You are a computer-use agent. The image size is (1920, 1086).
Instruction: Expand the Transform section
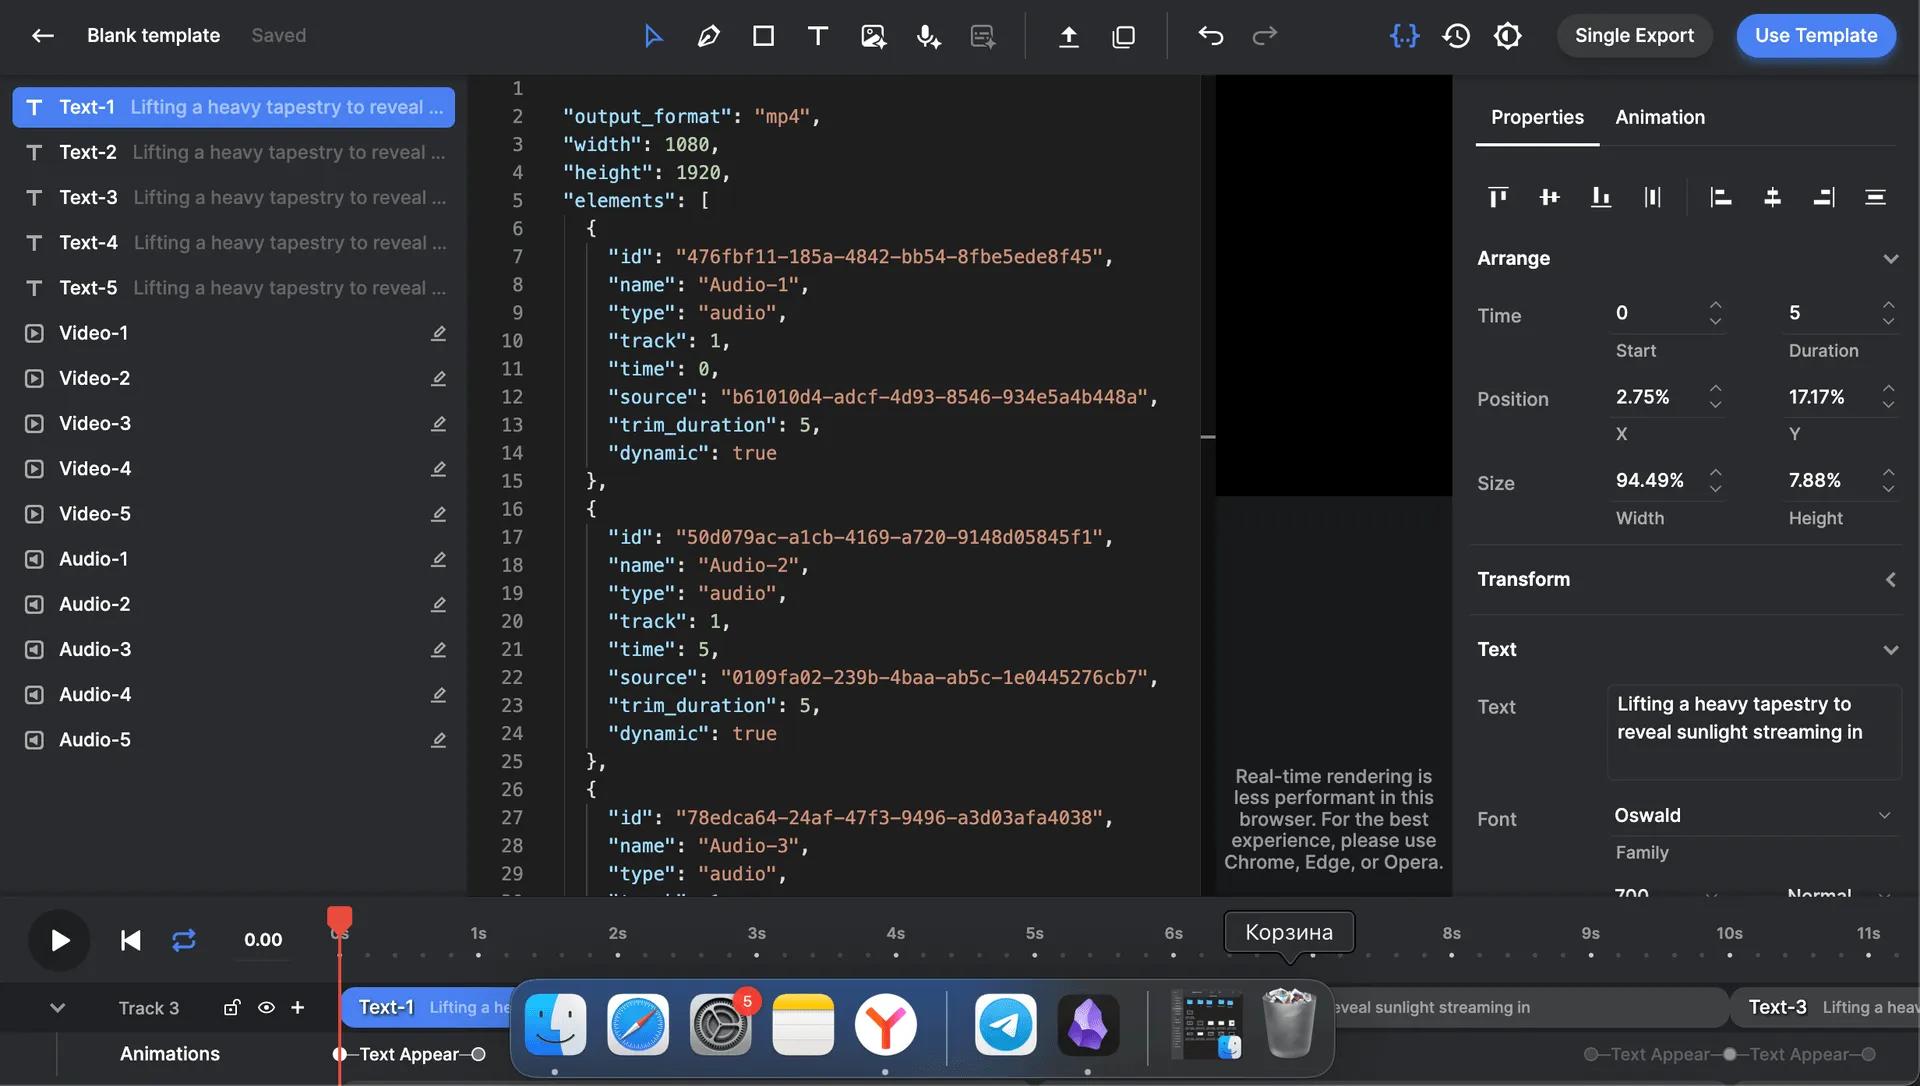point(1890,580)
